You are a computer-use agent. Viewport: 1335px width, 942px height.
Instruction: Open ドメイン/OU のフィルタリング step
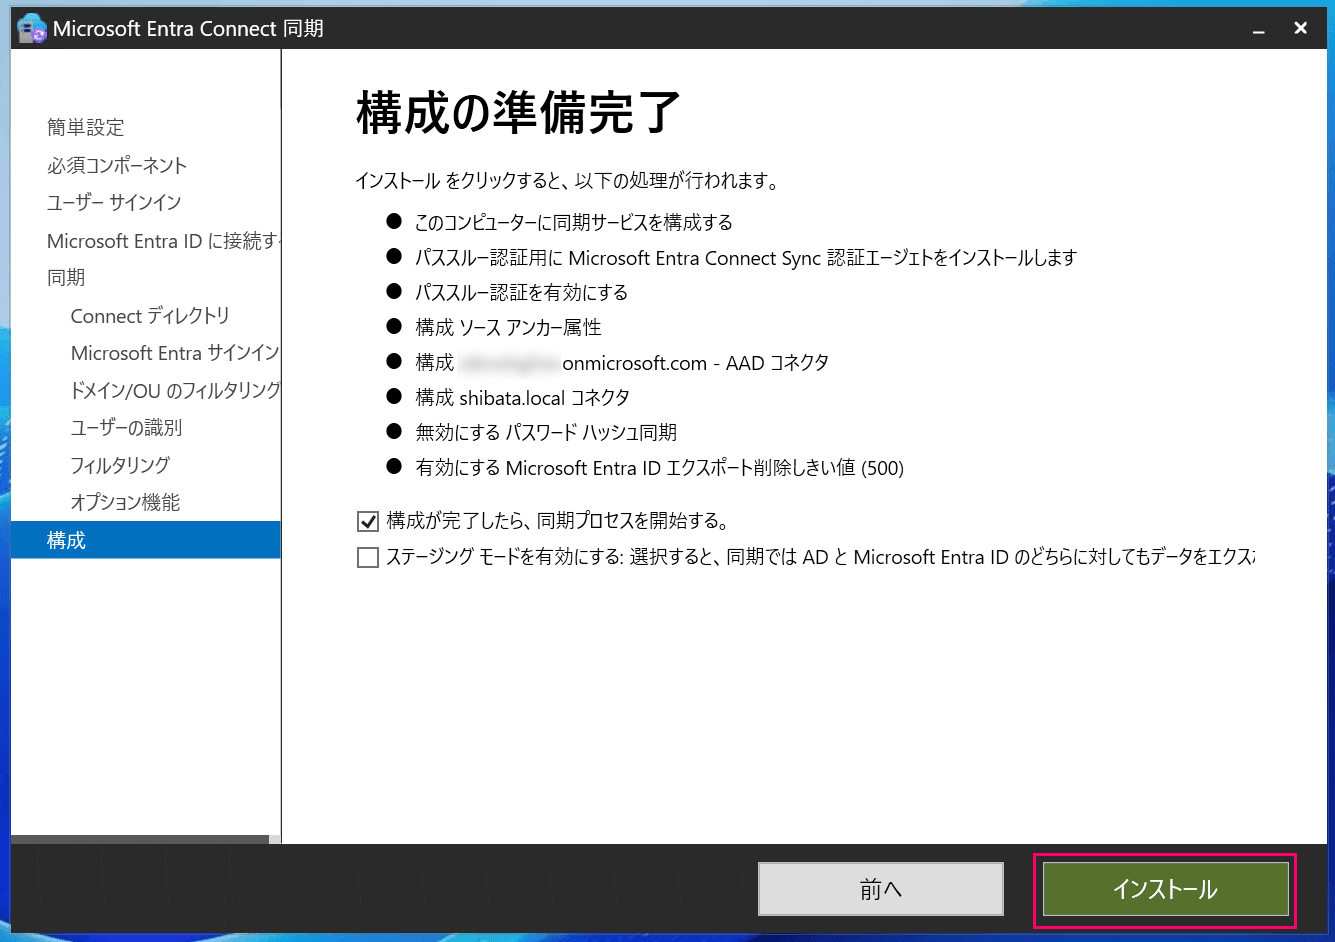tap(175, 390)
